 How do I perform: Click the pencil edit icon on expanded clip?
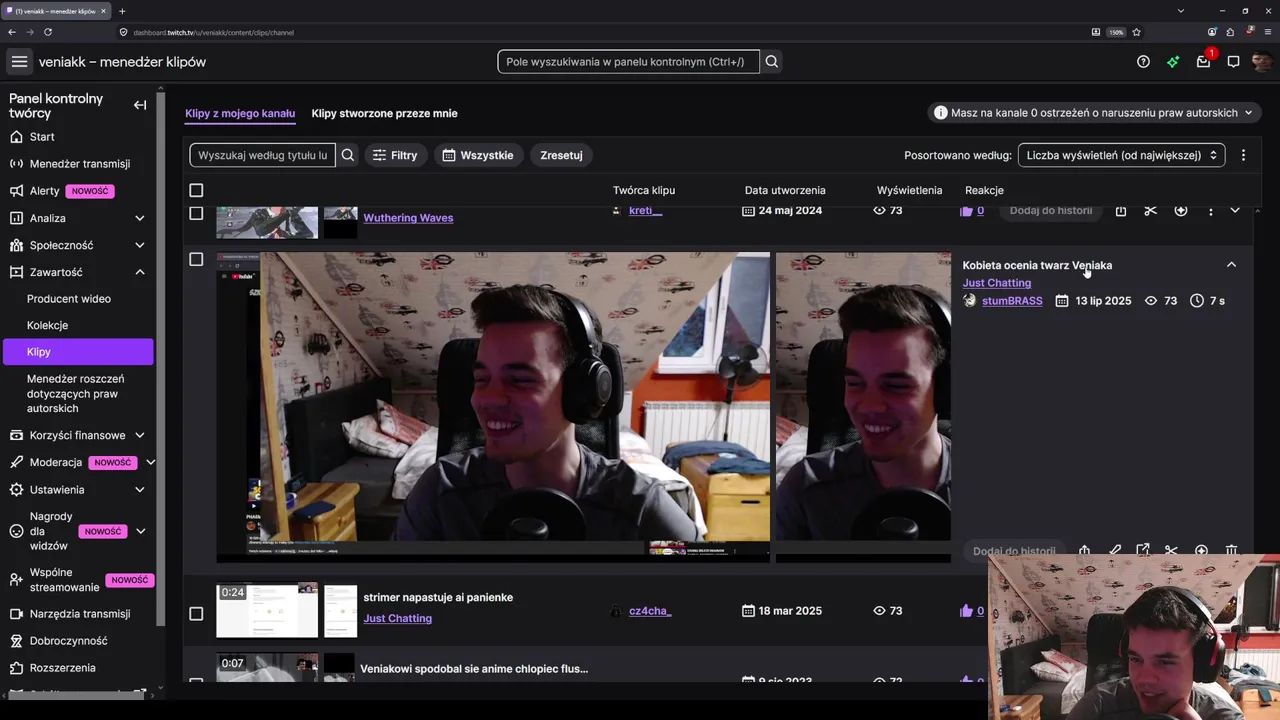pyautogui.click(x=1115, y=551)
